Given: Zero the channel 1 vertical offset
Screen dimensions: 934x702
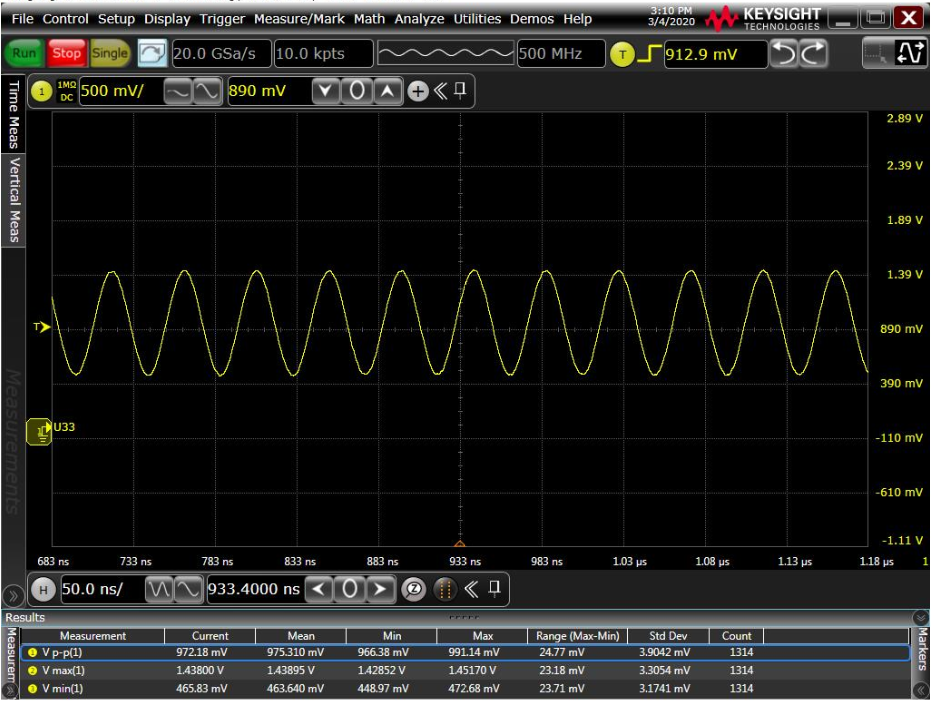Looking at the screenshot, I should pyautogui.click(x=357, y=91).
